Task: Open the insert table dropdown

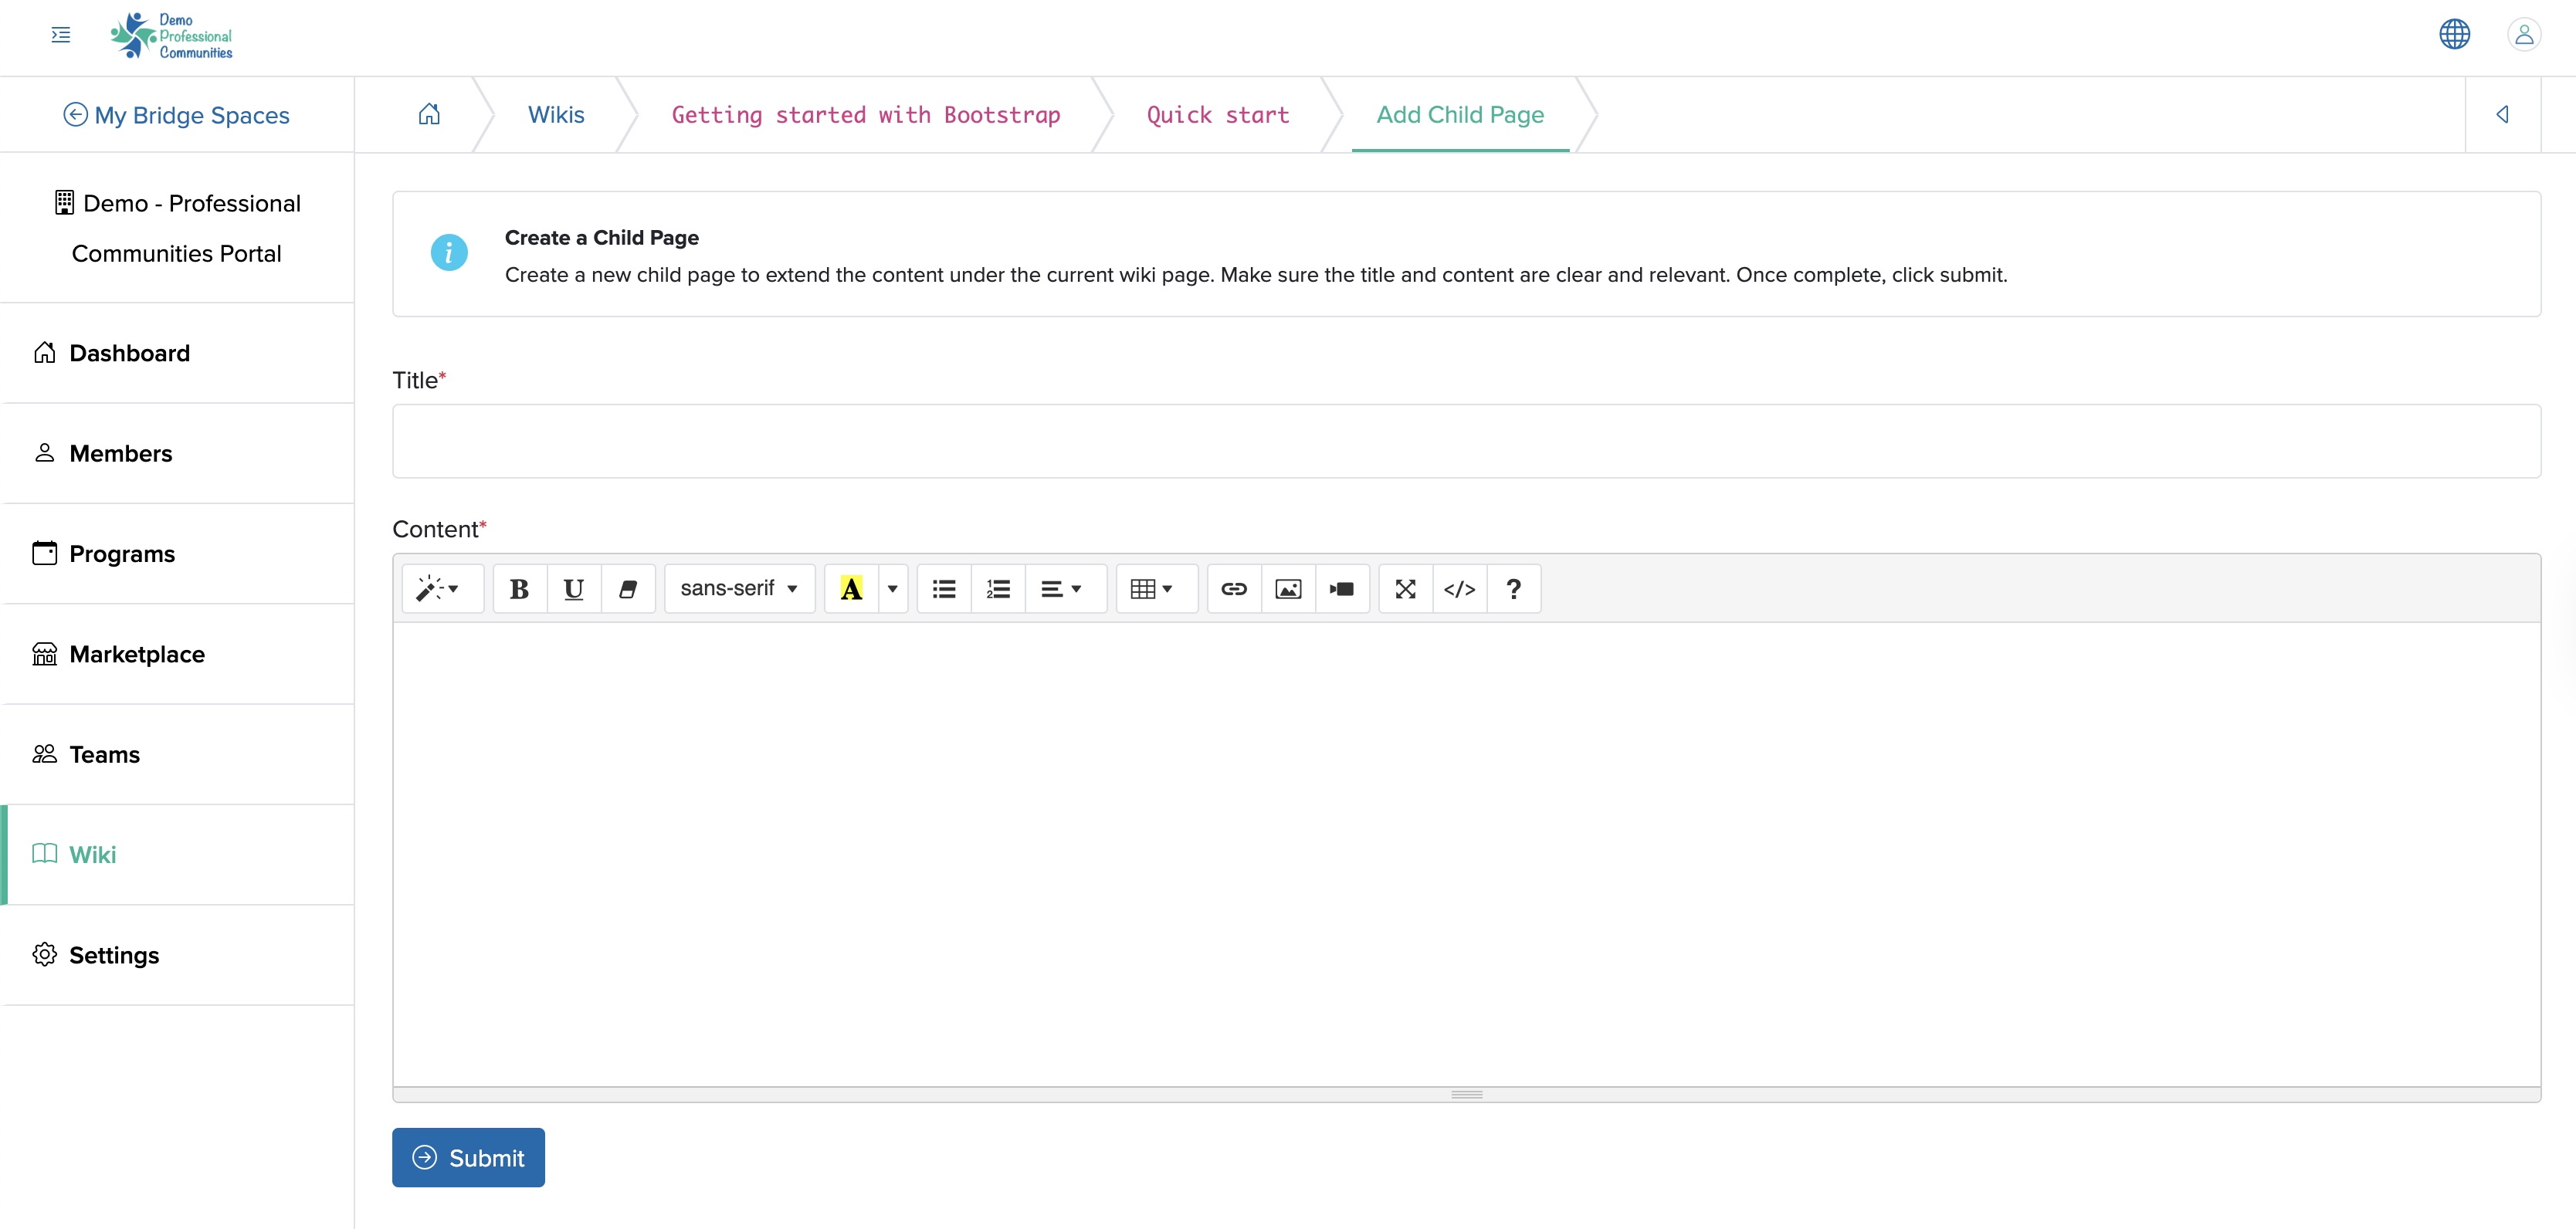Action: 1157,589
